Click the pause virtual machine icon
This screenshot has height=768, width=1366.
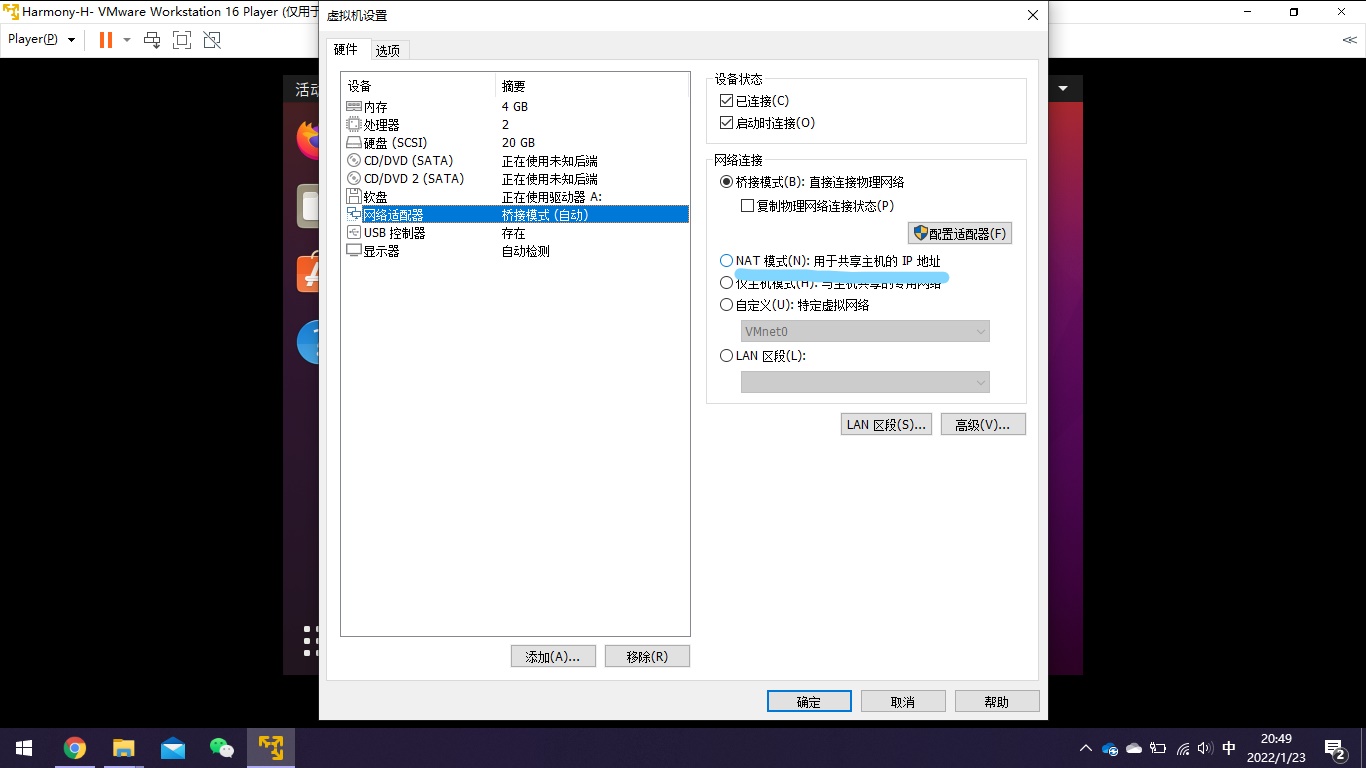[x=106, y=40]
